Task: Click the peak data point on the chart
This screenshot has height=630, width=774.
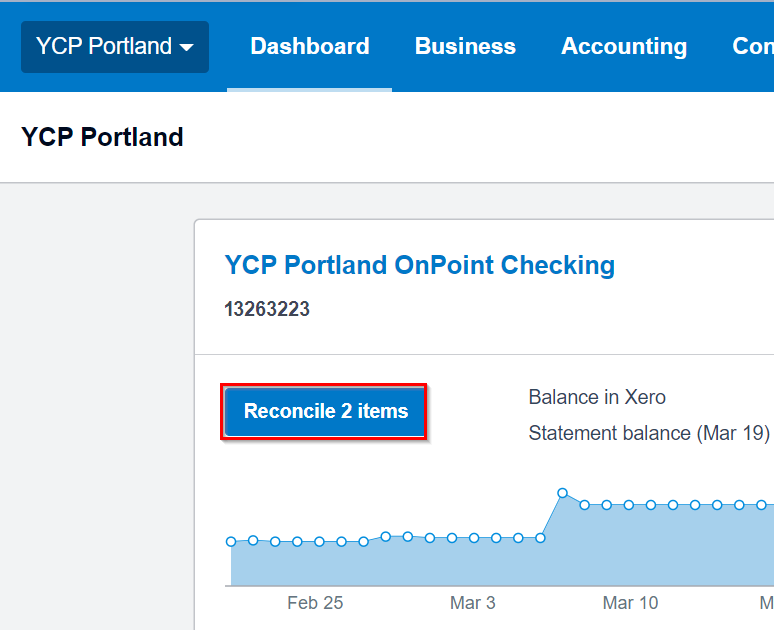Action: [562, 493]
